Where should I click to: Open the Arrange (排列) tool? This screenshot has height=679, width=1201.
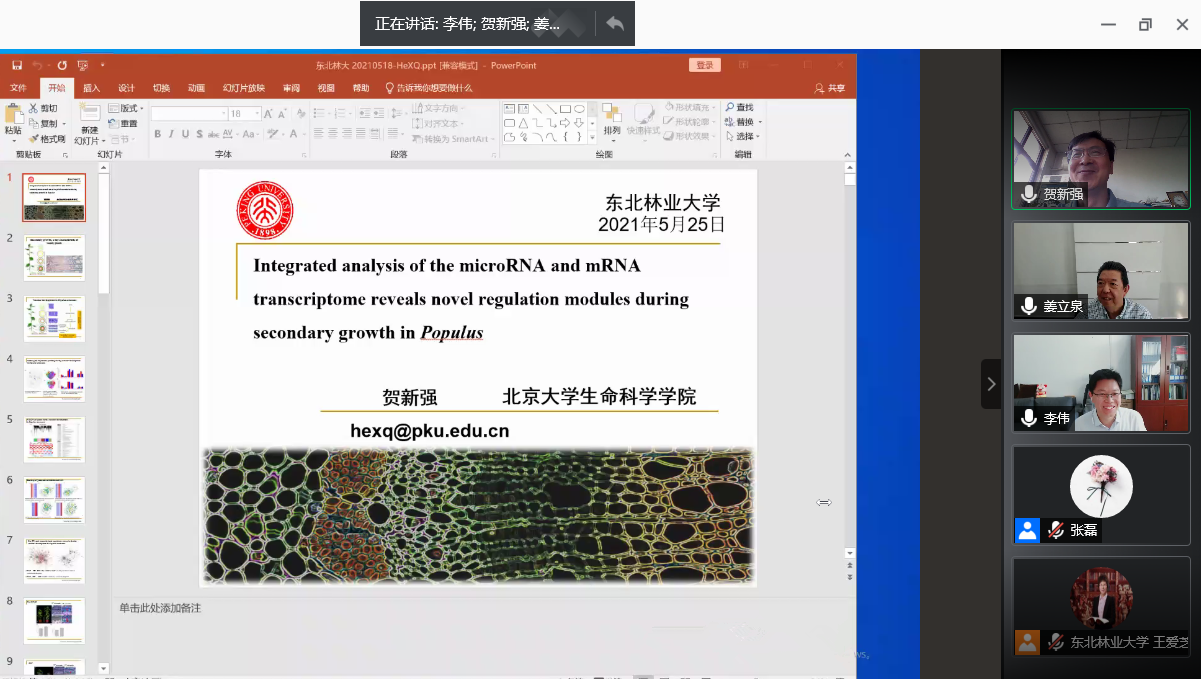611,113
